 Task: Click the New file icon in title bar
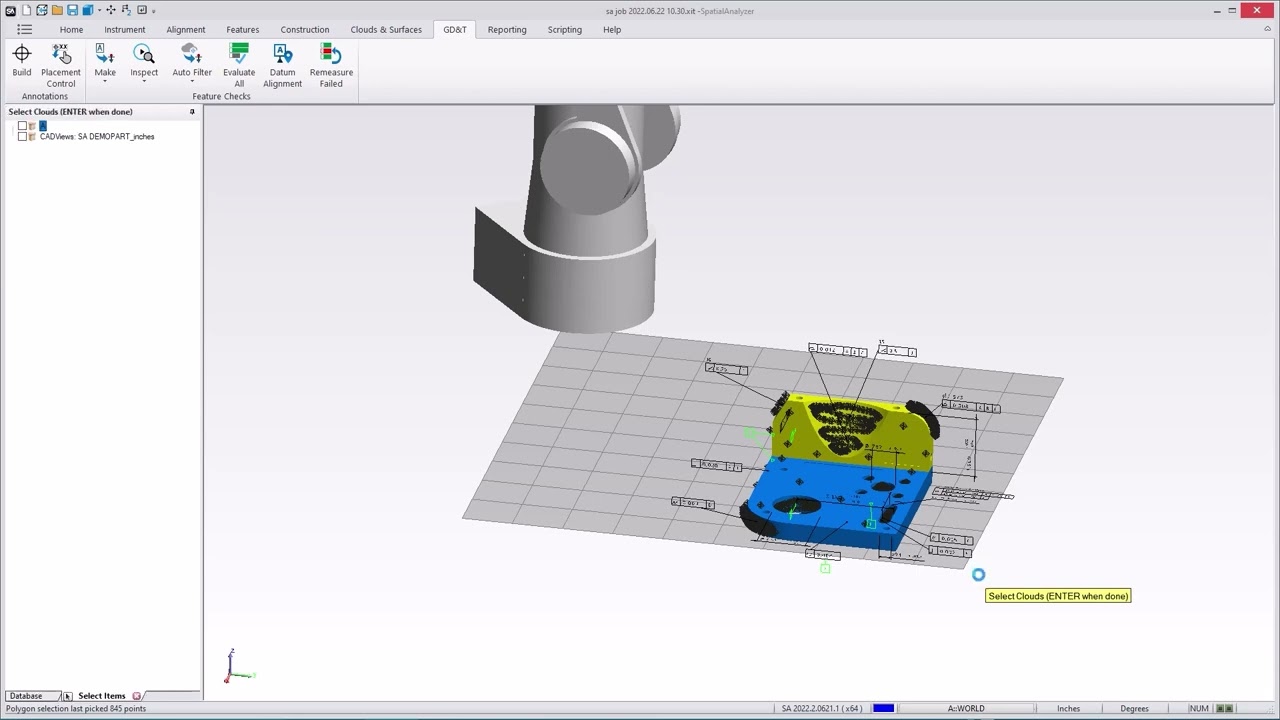click(27, 10)
